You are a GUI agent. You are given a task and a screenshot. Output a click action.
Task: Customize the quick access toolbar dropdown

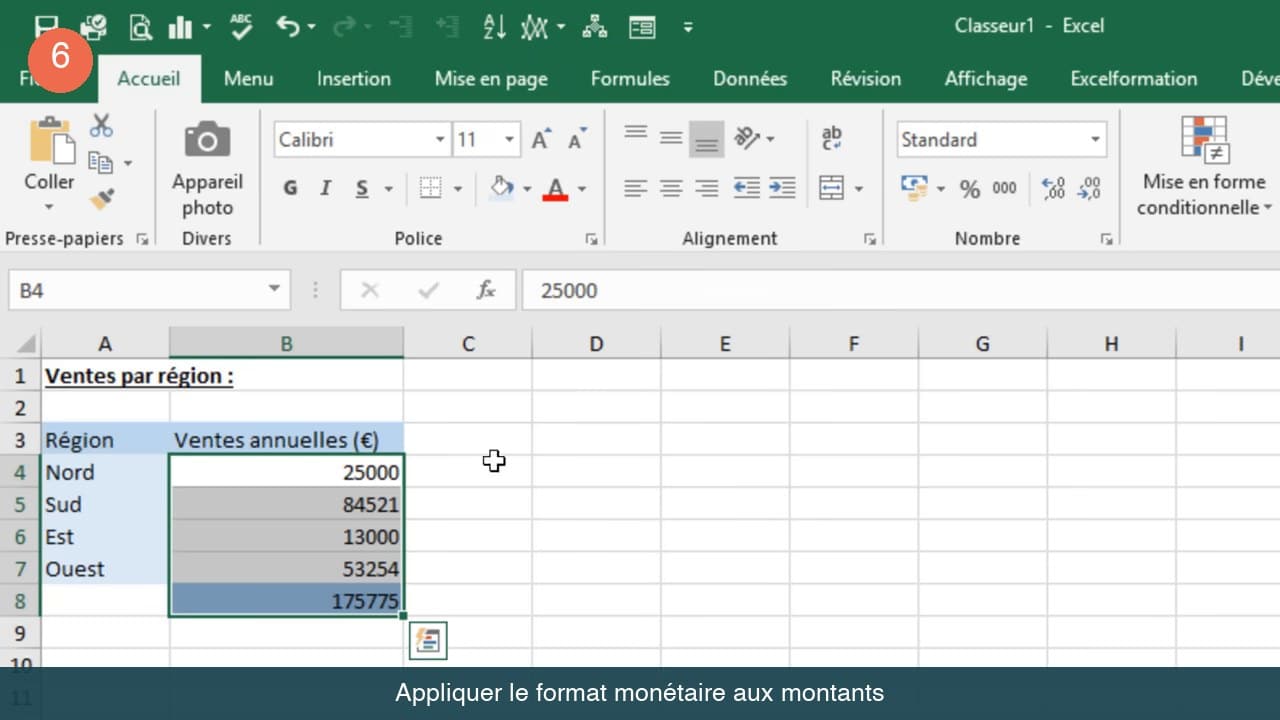[688, 27]
